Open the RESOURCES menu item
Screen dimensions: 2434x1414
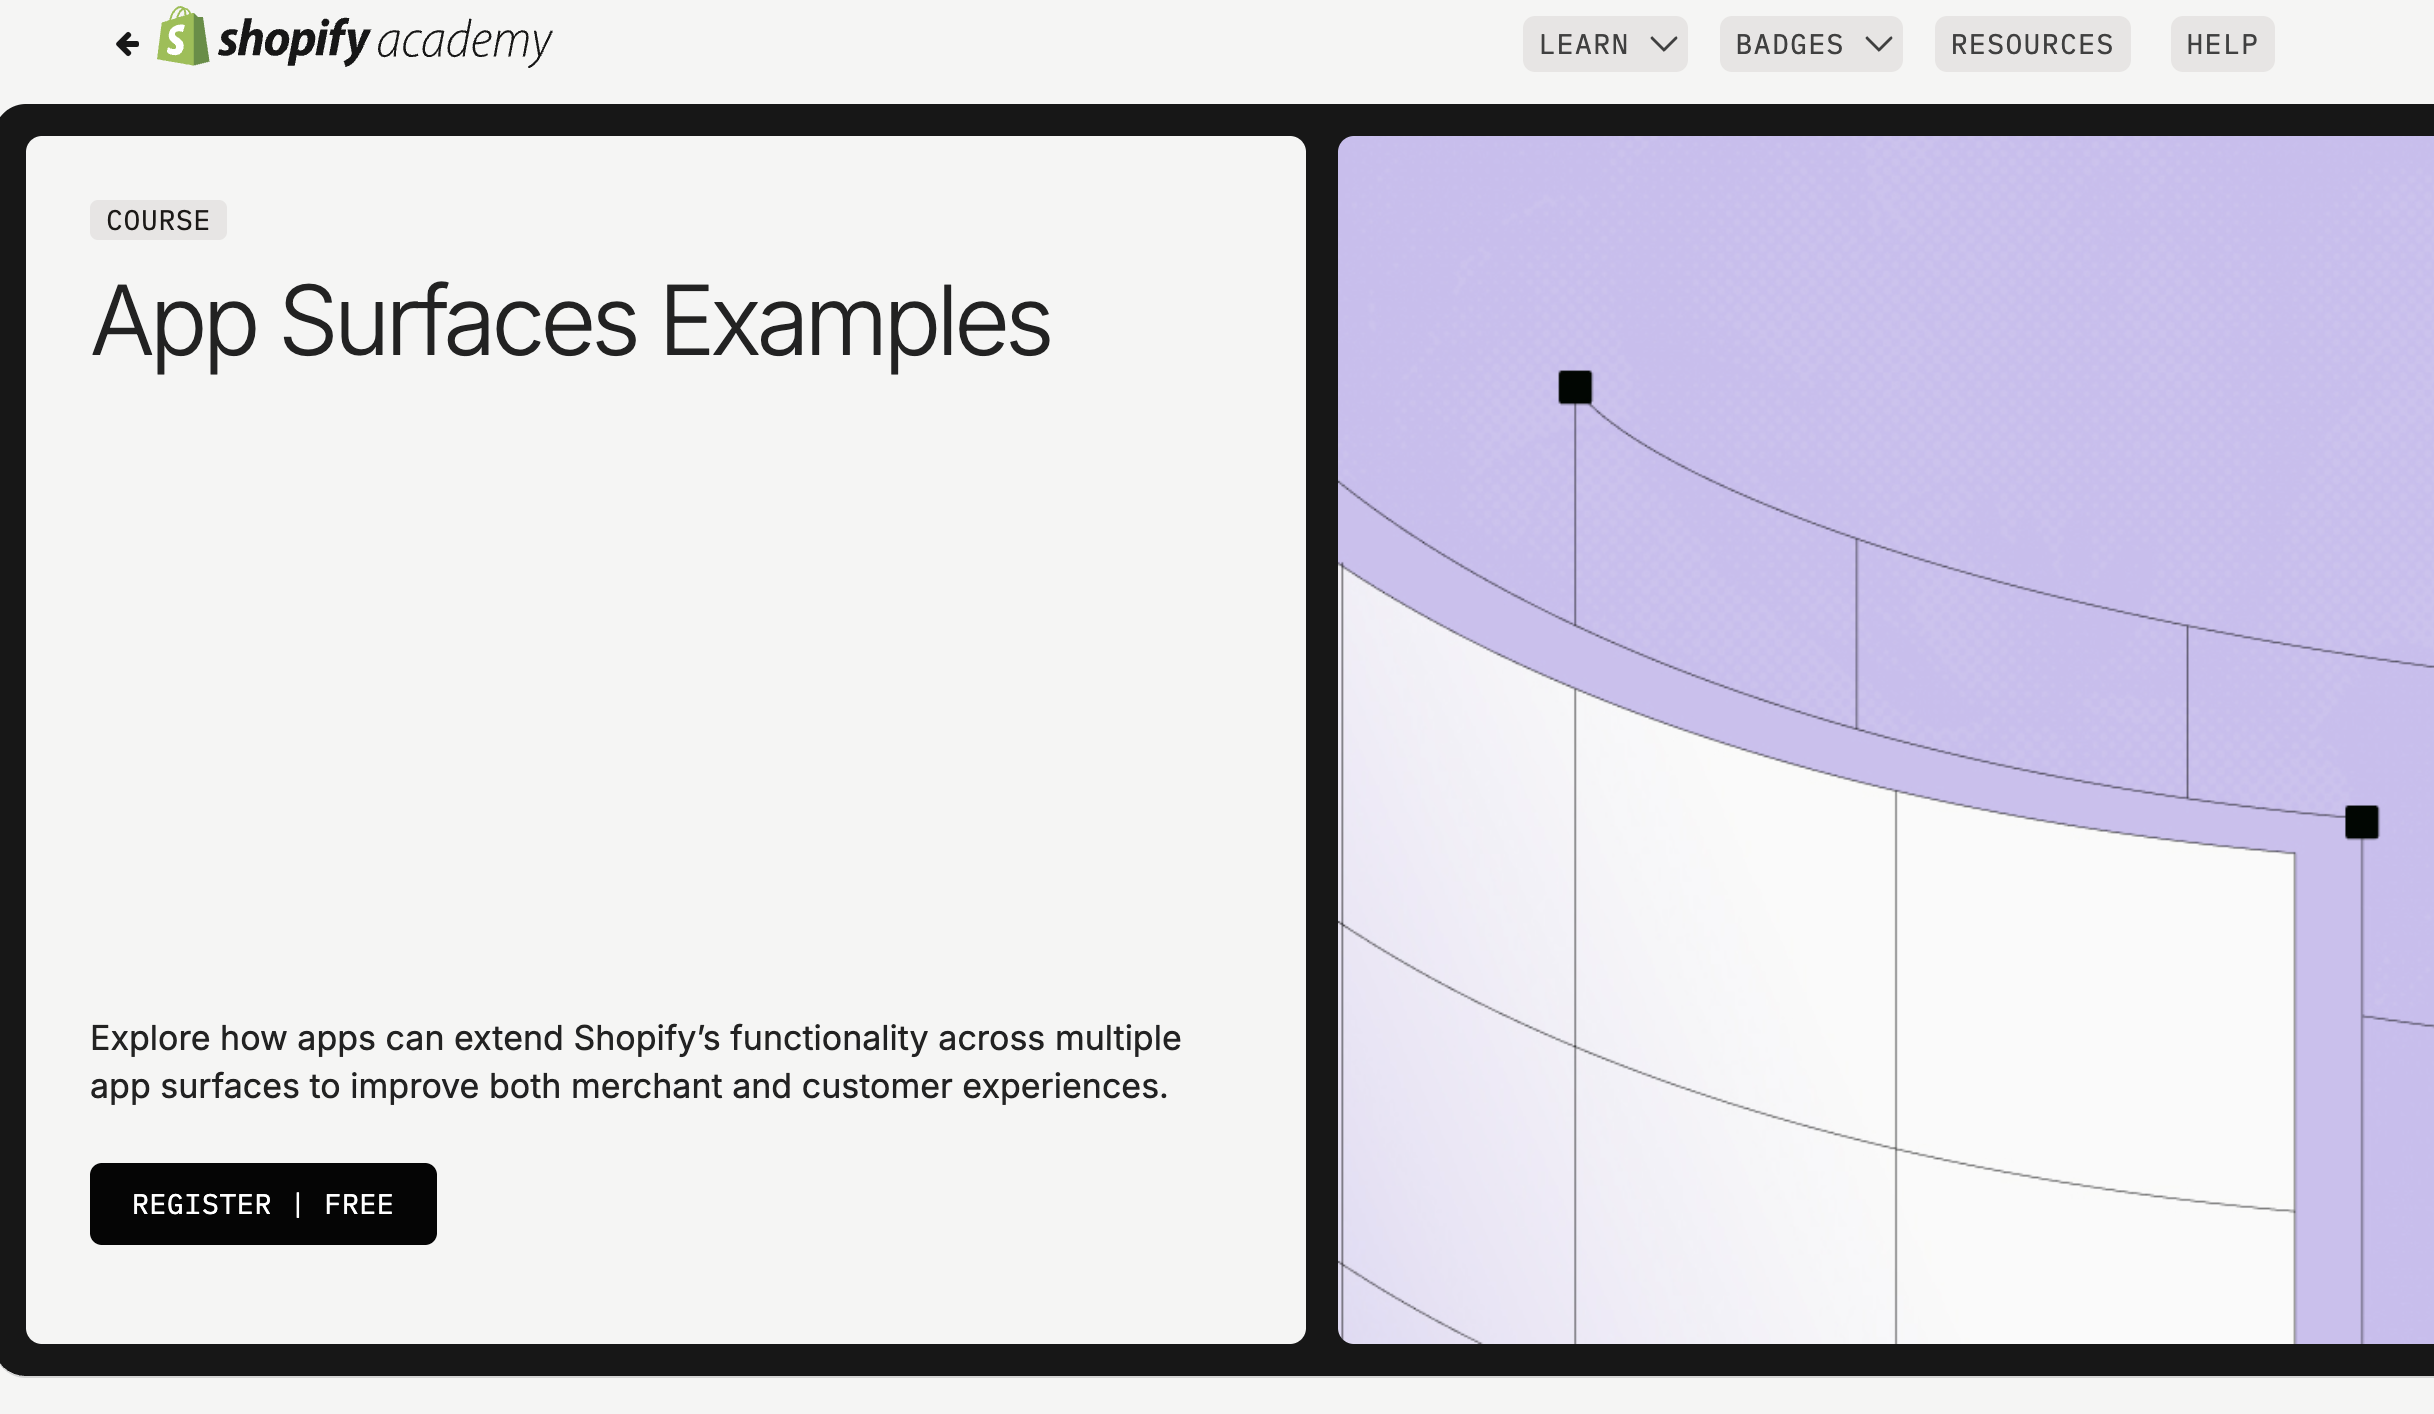pyautogui.click(x=2032, y=44)
